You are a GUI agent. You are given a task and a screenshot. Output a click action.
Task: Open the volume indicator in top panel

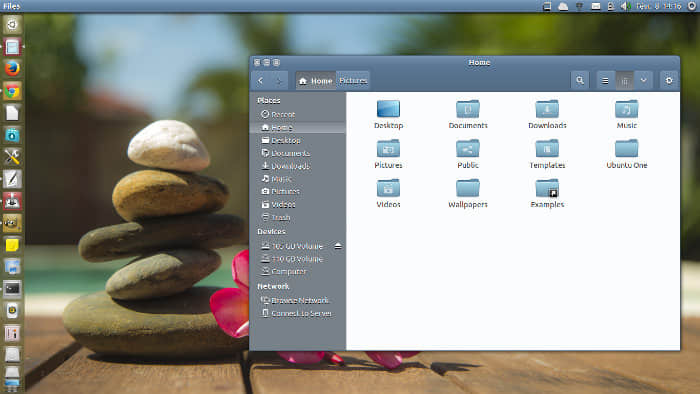pyautogui.click(x=625, y=6)
